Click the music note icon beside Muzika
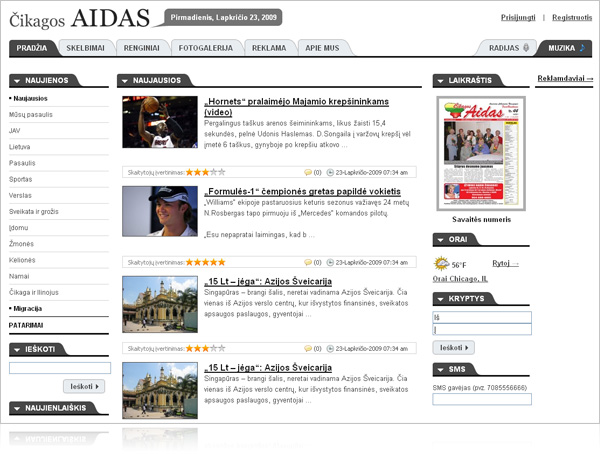Viewport: 600px width, 454px height. coord(582,48)
